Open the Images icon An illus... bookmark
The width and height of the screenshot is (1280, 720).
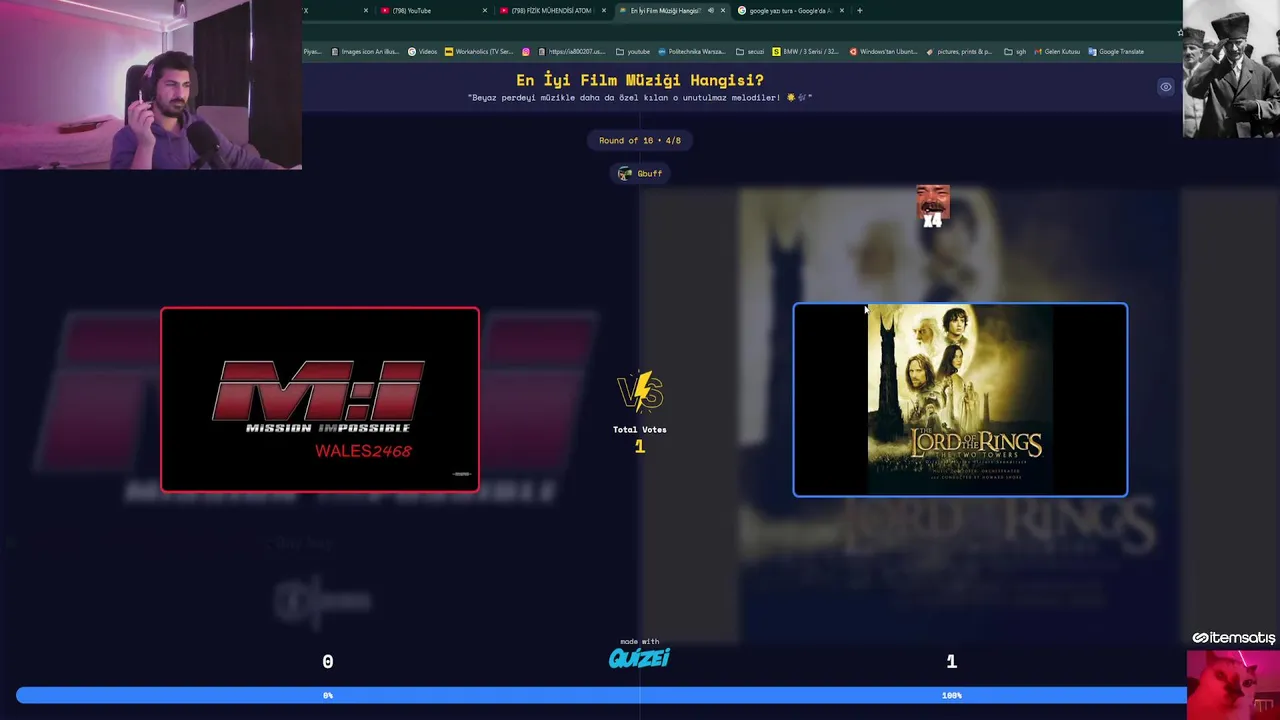[365, 52]
